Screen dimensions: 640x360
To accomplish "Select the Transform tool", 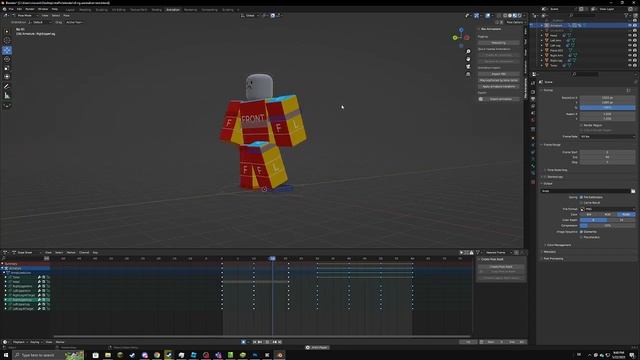I will coord(7,77).
